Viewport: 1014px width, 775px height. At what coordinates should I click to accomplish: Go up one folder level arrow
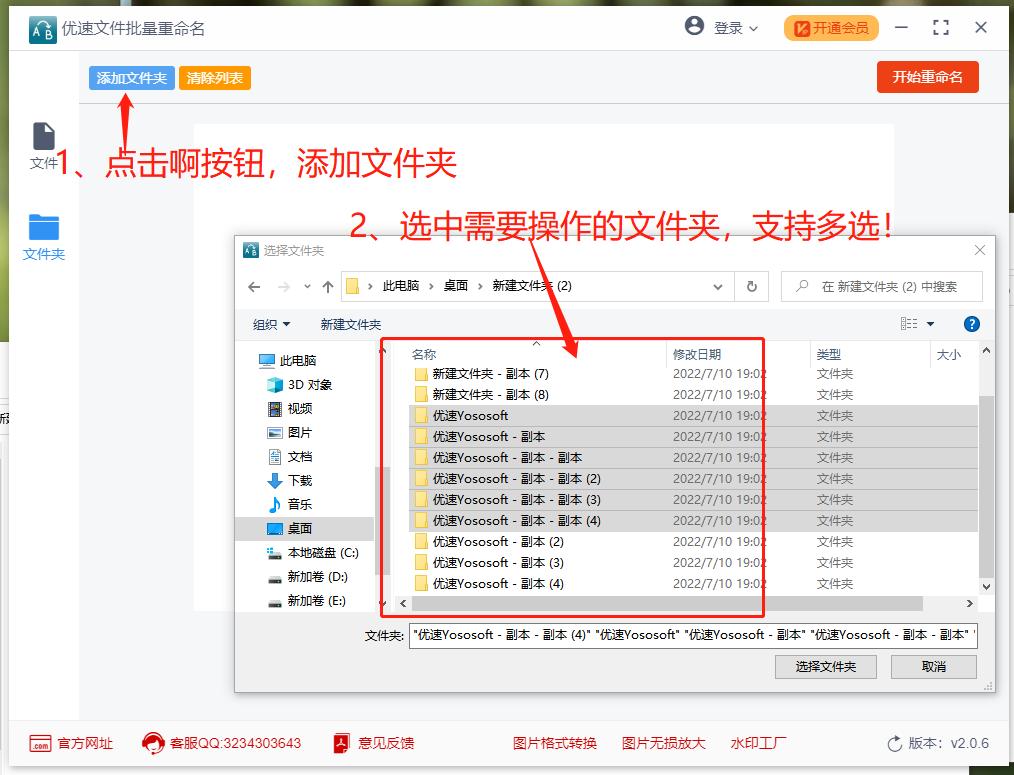[x=328, y=287]
